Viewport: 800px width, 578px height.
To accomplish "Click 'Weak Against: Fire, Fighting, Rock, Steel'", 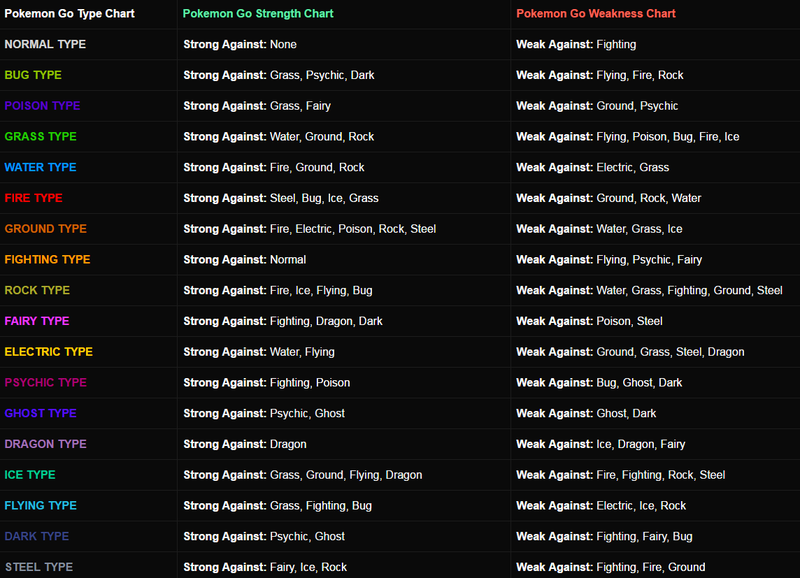I will point(621,475).
